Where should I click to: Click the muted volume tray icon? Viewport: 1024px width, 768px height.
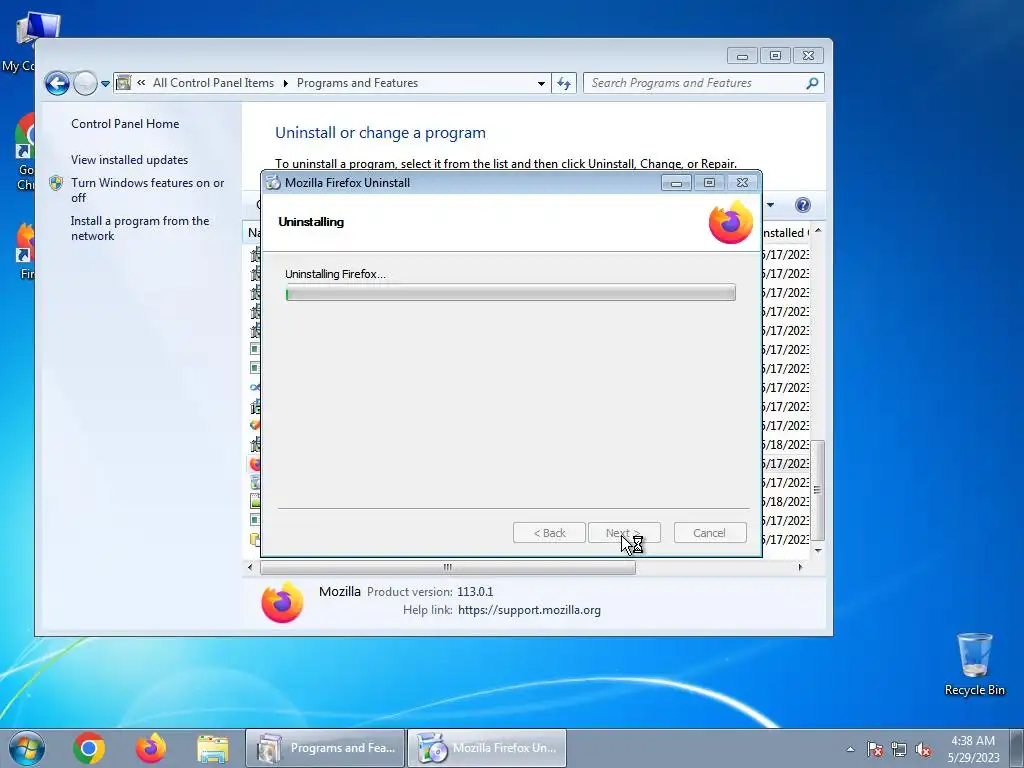coord(923,749)
